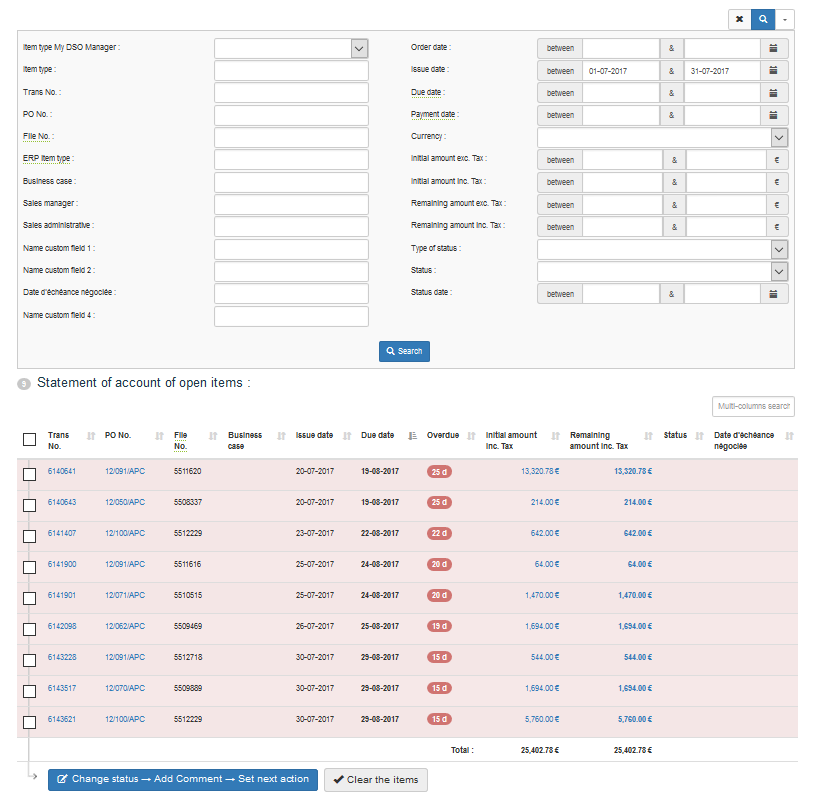Sort by the Issue date column header
This screenshot has height=800, width=816.
coord(314,436)
